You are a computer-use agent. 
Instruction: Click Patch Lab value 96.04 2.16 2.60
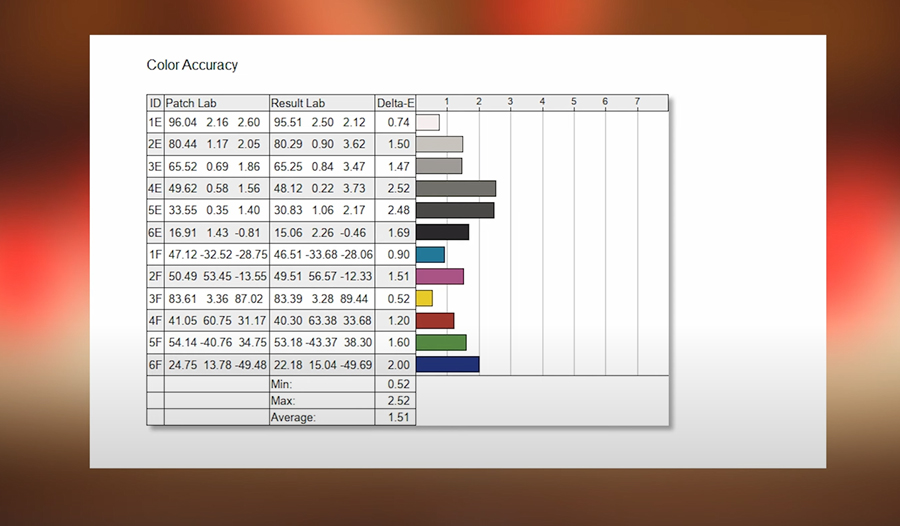214,122
